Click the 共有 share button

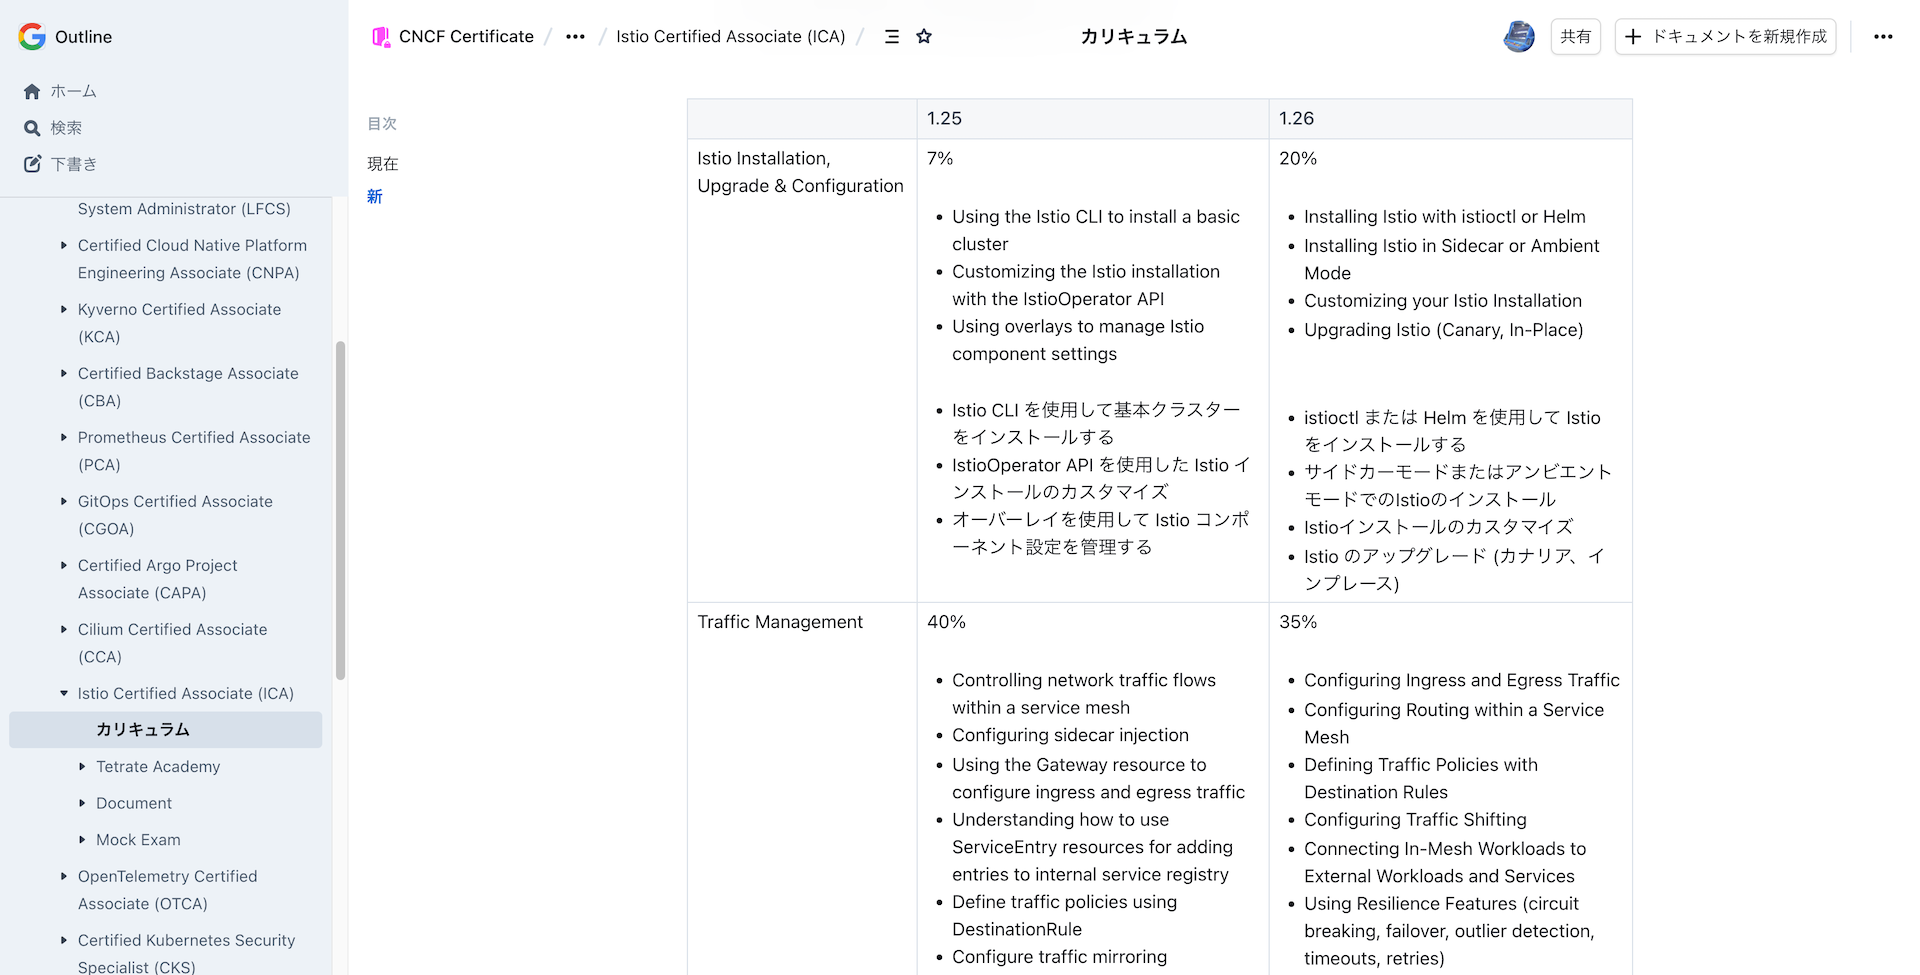point(1575,37)
